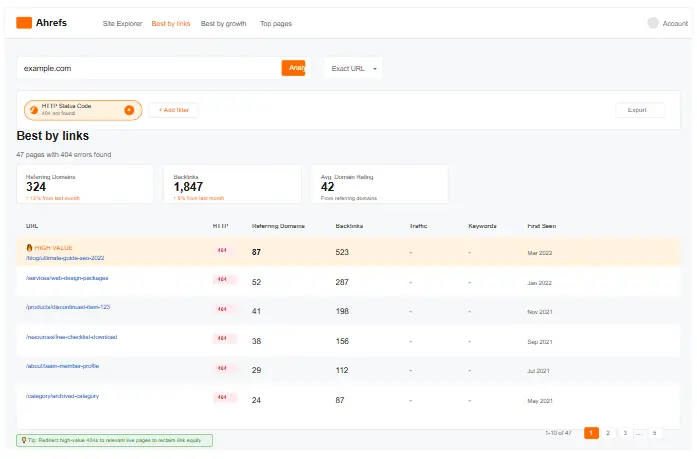Click the 87 referring domains value
This screenshot has width=697, height=459.
click(256, 252)
